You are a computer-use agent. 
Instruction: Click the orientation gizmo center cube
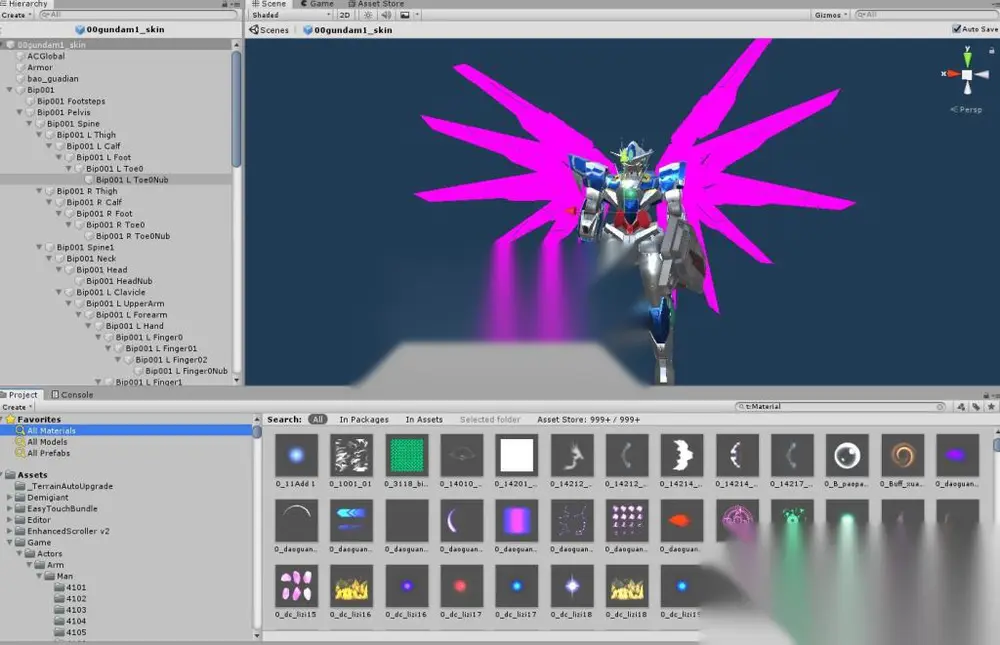[x=967, y=75]
